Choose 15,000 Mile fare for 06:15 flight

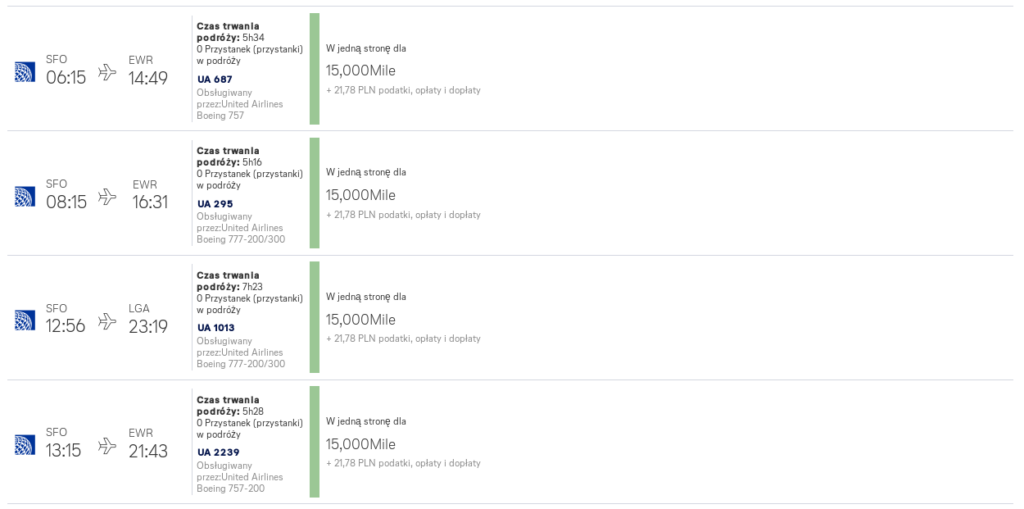point(360,71)
